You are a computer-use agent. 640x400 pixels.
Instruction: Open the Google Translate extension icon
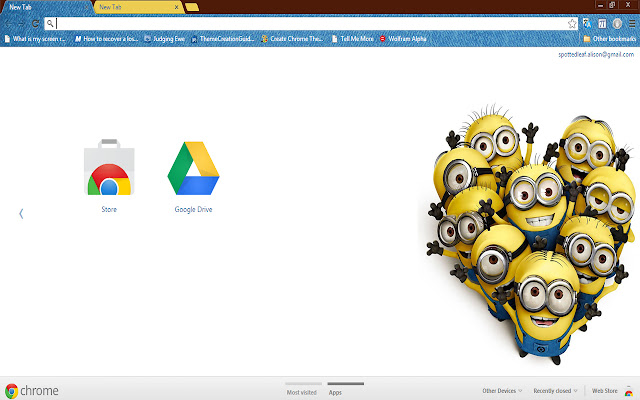point(587,24)
